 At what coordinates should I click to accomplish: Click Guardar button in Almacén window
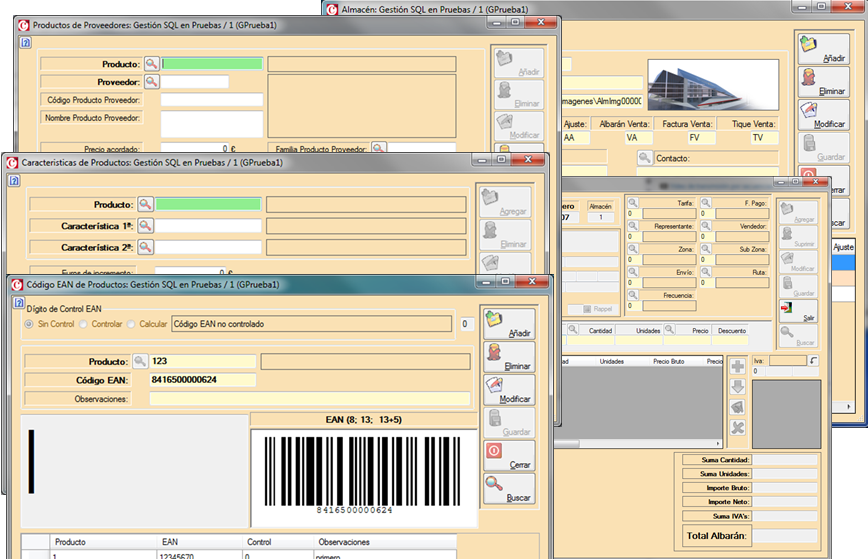click(x=824, y=148)
